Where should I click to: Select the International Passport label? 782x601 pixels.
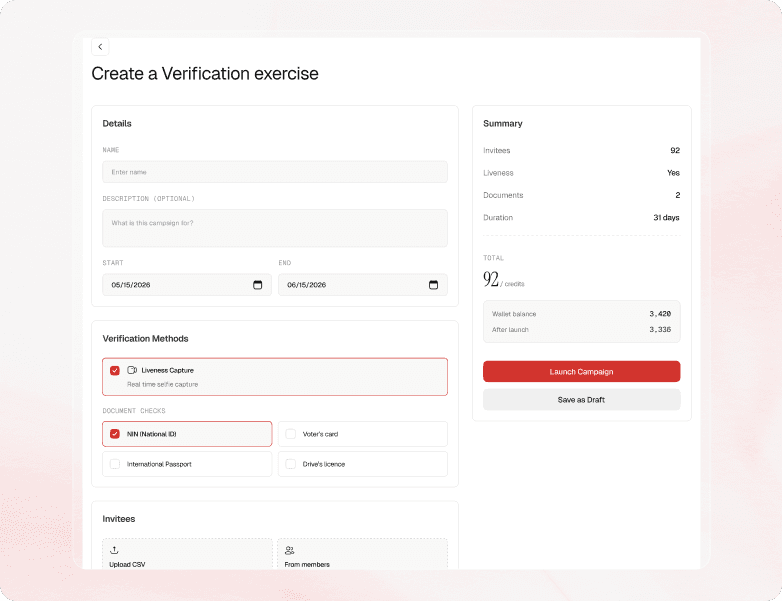(x=159, y=464)
